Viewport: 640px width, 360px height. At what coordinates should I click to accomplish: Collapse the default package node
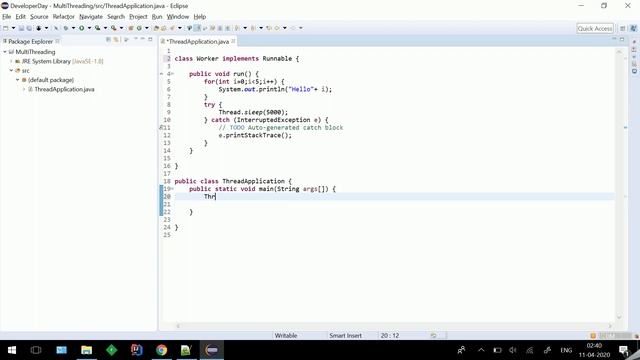(x=18, y=80)
